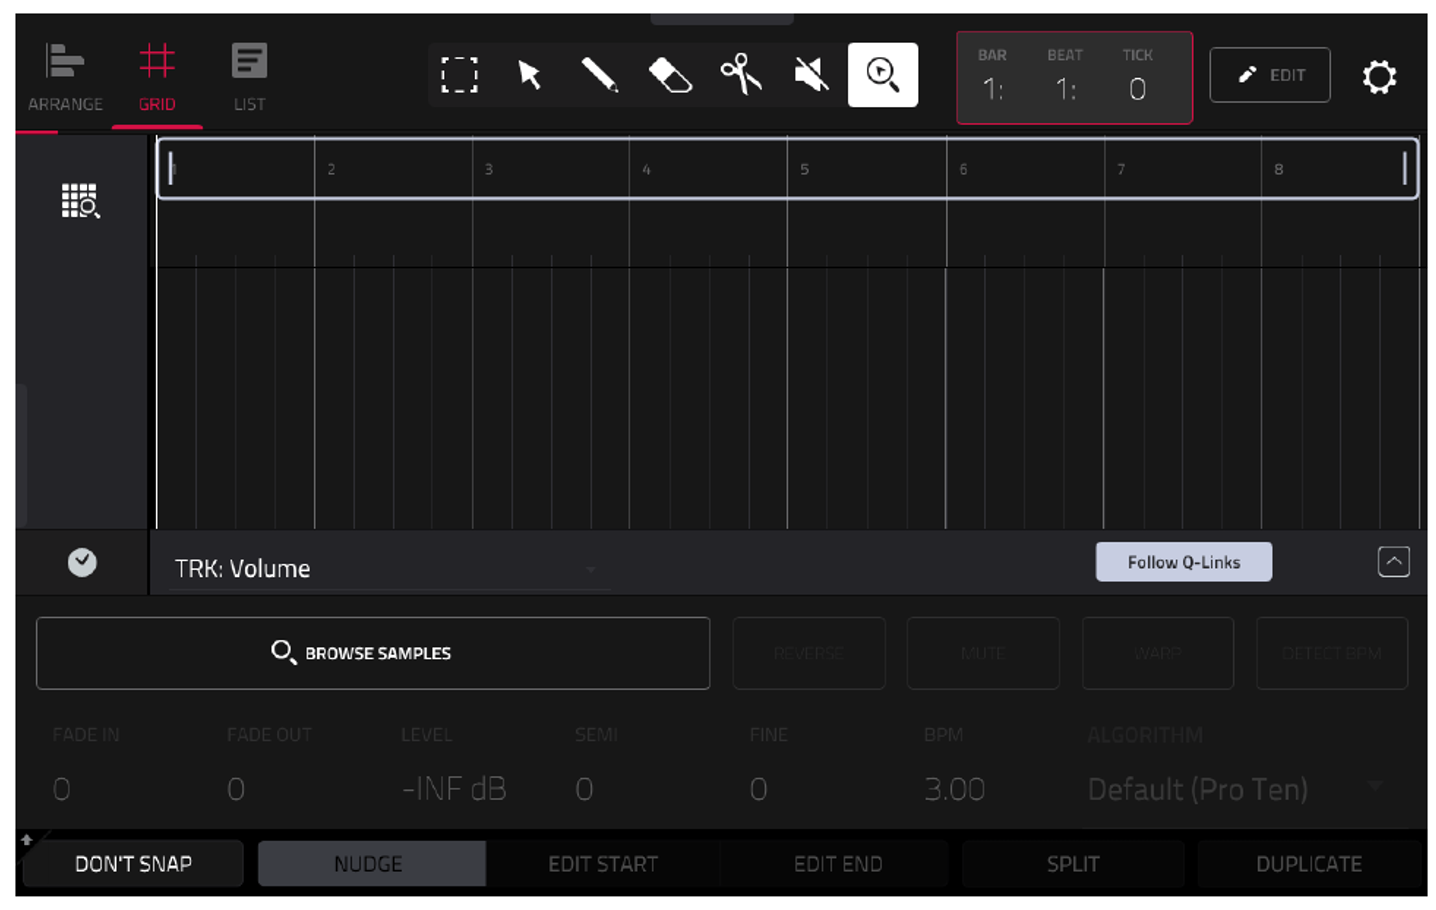Select the BPM 3.00 value field
Screen dimensions: 1436x910
point(955,789)
